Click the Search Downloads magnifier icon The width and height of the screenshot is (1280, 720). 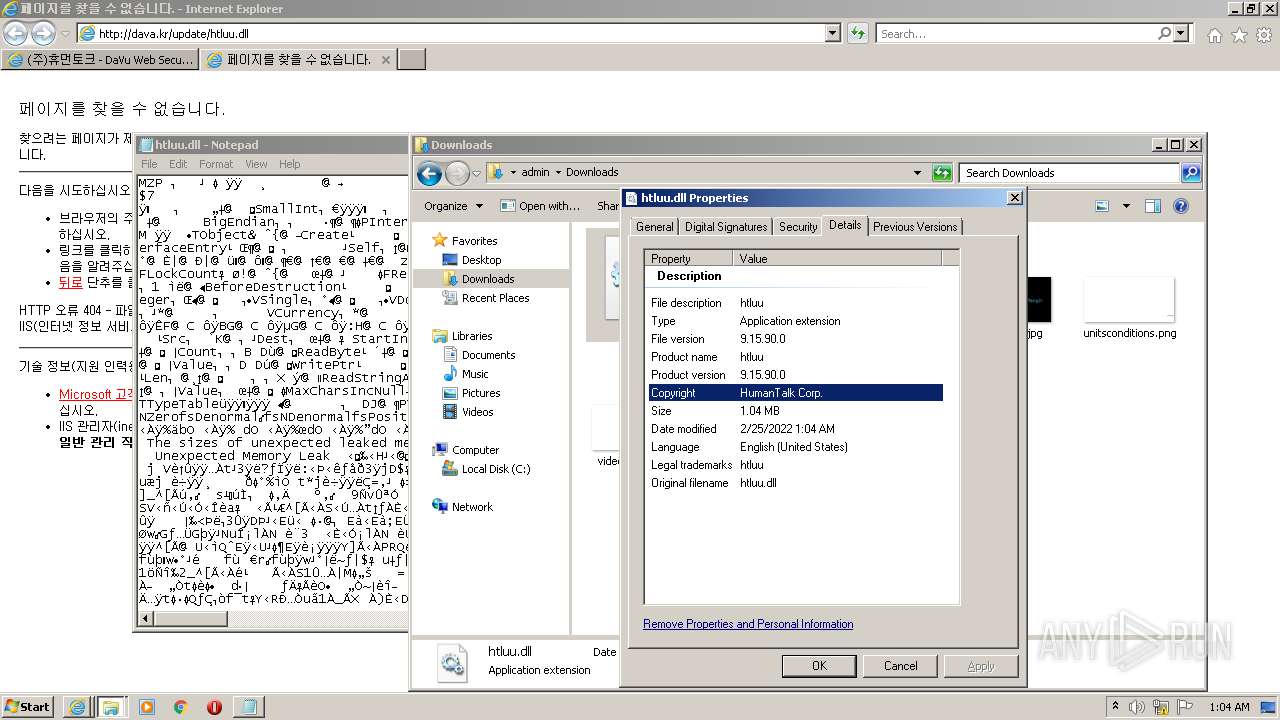1190,173
